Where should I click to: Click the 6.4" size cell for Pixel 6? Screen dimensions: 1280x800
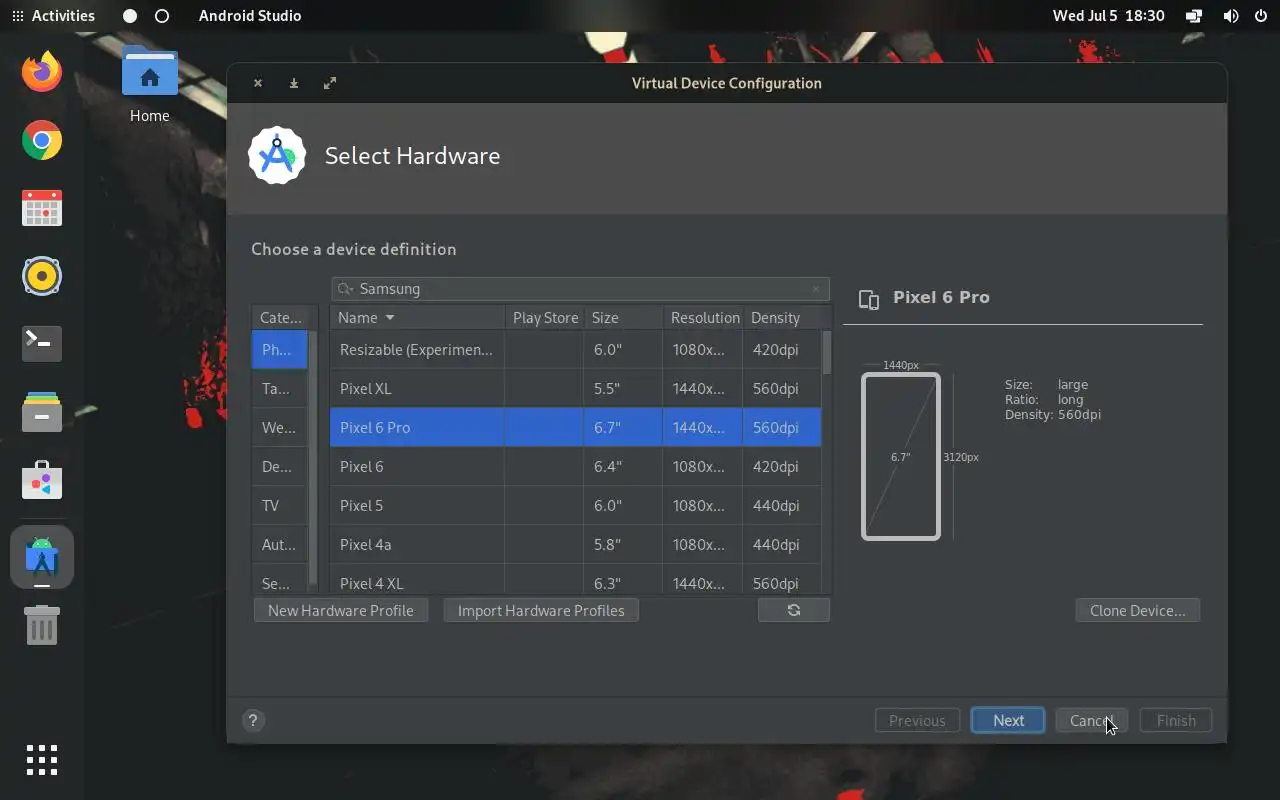623,466
